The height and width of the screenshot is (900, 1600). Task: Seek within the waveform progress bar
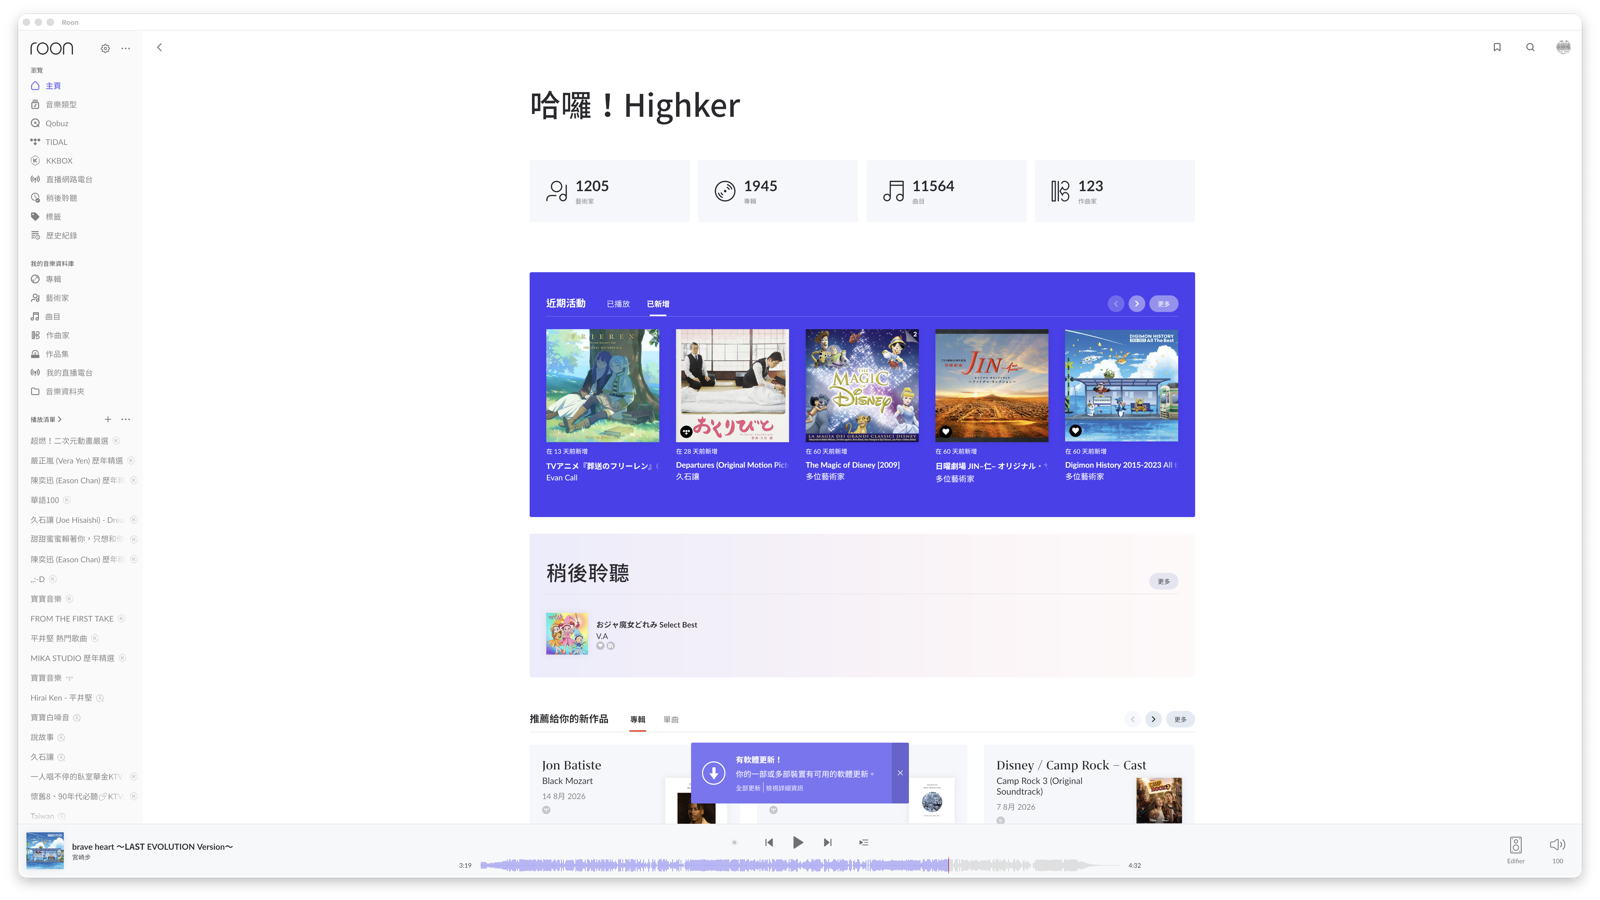801,865
